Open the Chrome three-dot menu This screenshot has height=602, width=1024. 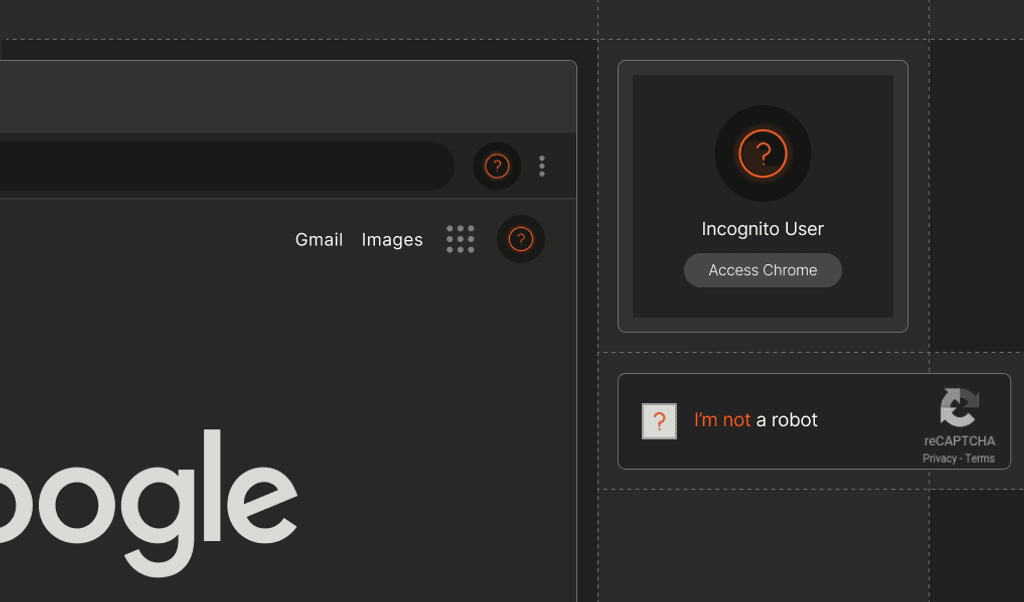542,166
